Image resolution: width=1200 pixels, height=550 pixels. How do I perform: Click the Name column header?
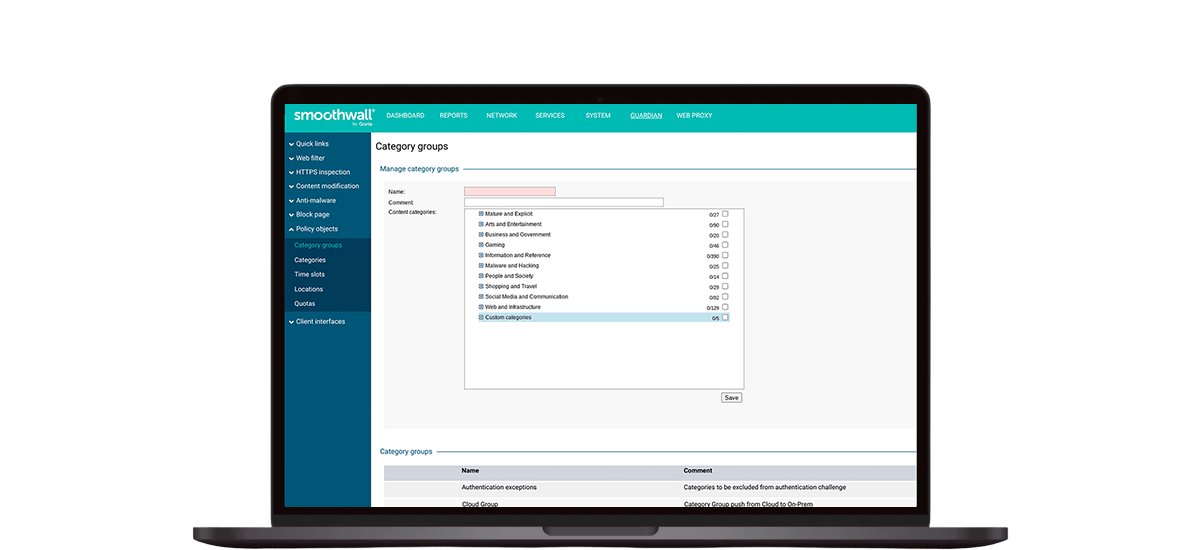[470, 470]
